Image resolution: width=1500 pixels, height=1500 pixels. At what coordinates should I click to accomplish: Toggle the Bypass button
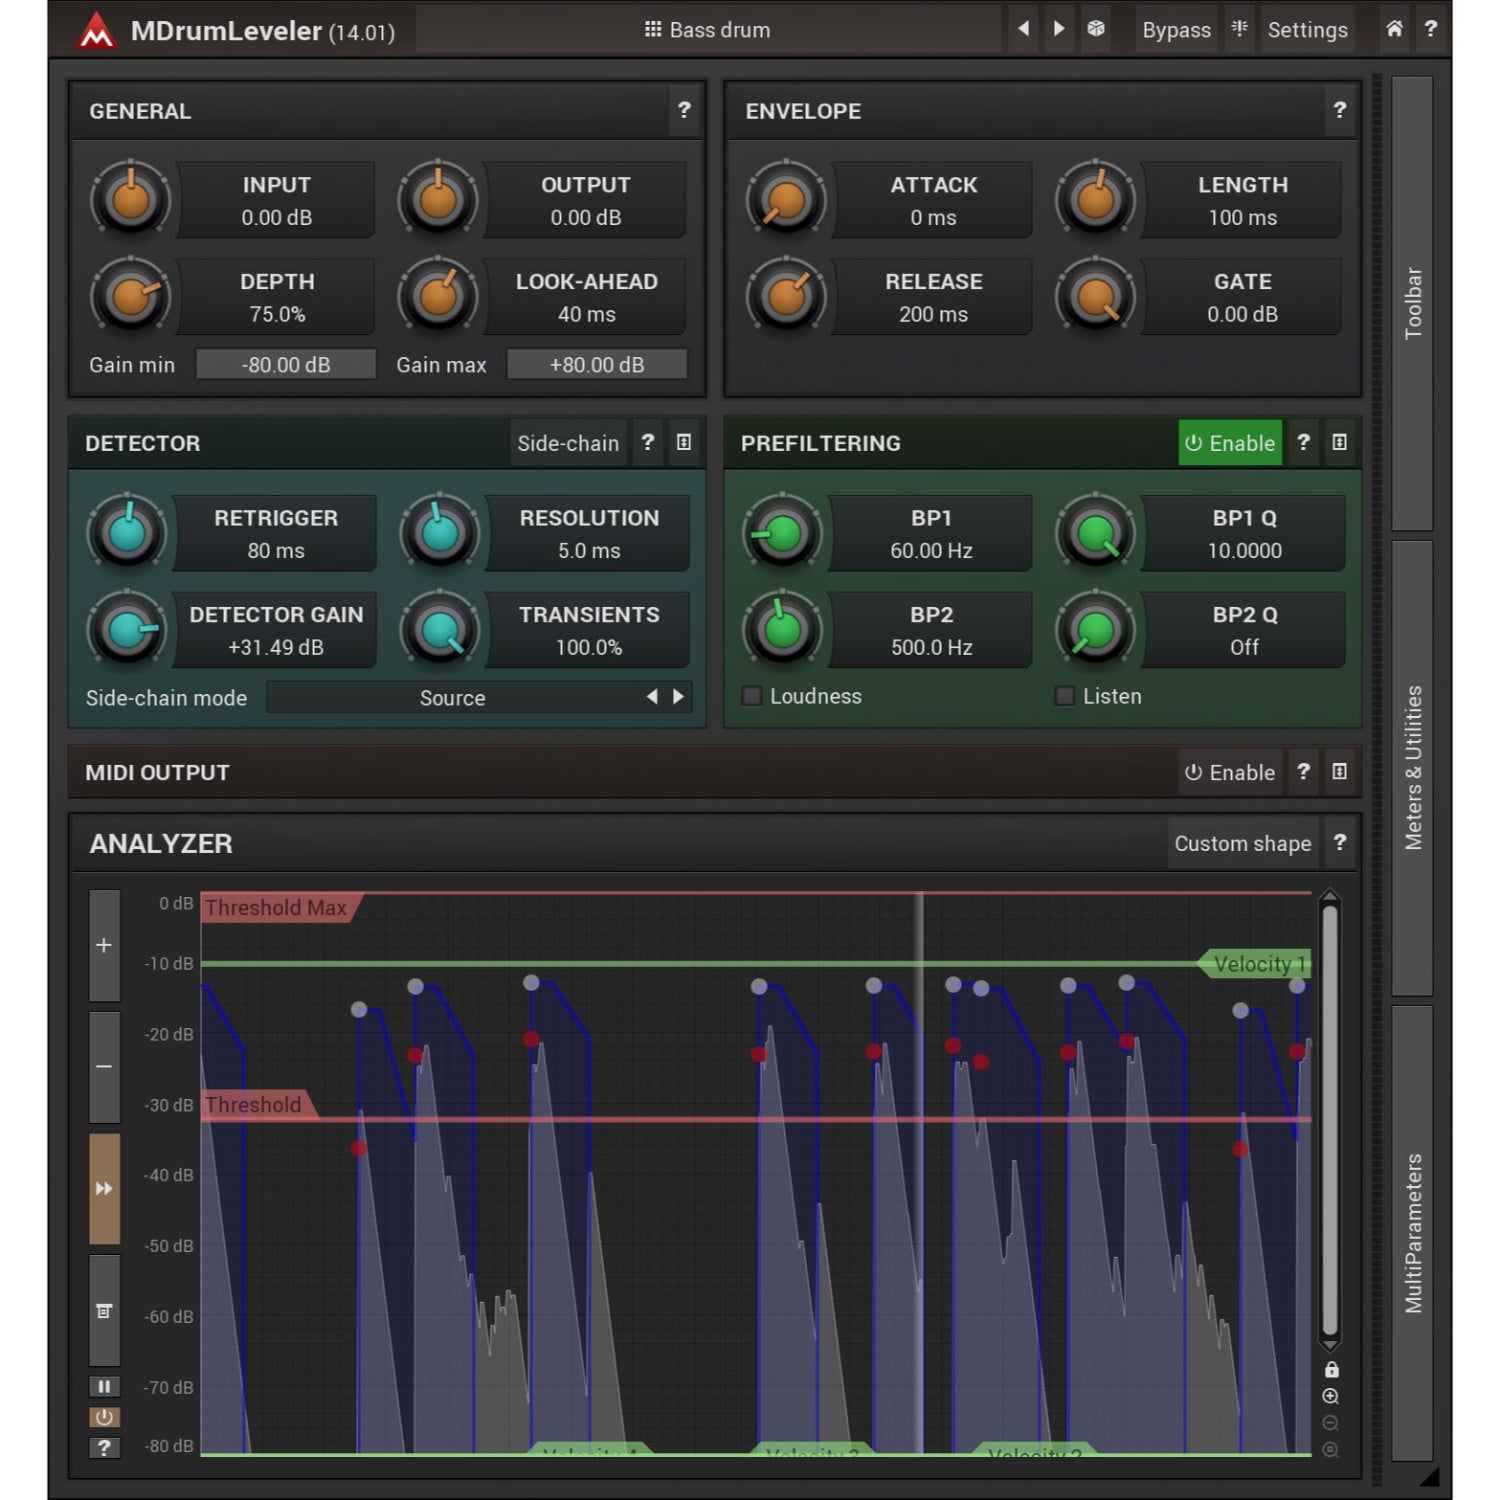coord(1176,30)
